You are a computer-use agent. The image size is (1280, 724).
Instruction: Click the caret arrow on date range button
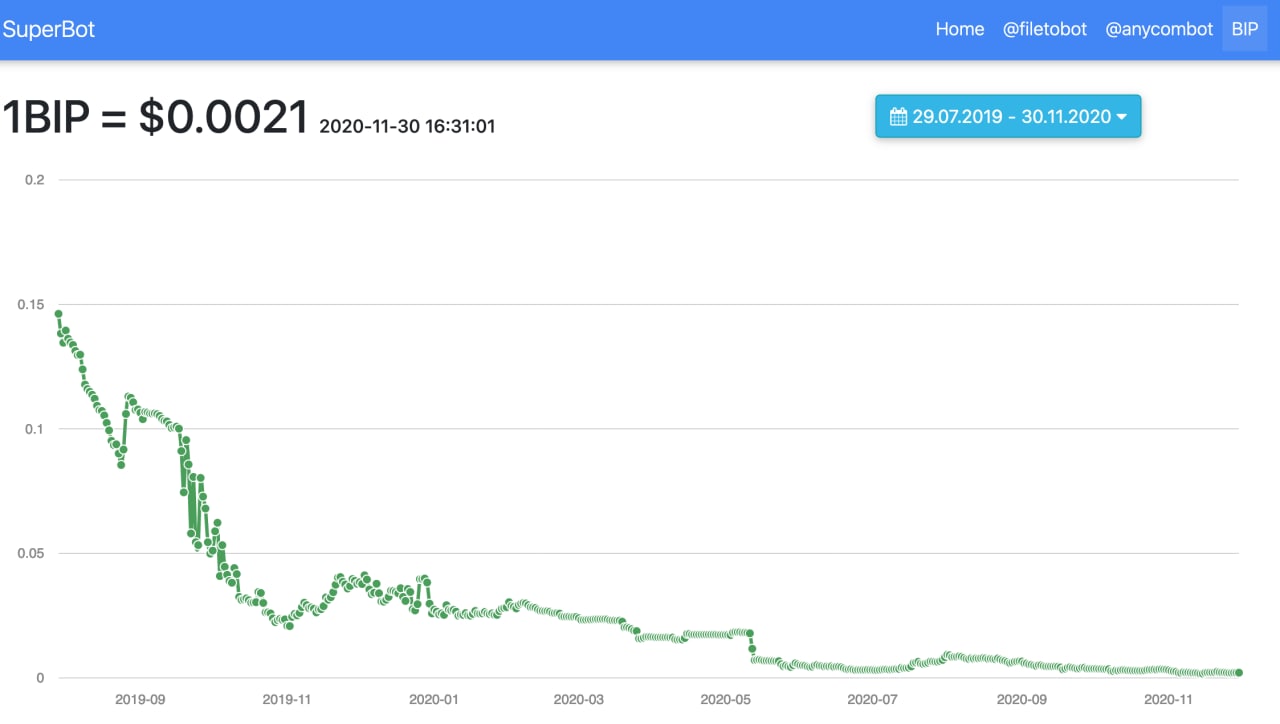pos(1122,117)
